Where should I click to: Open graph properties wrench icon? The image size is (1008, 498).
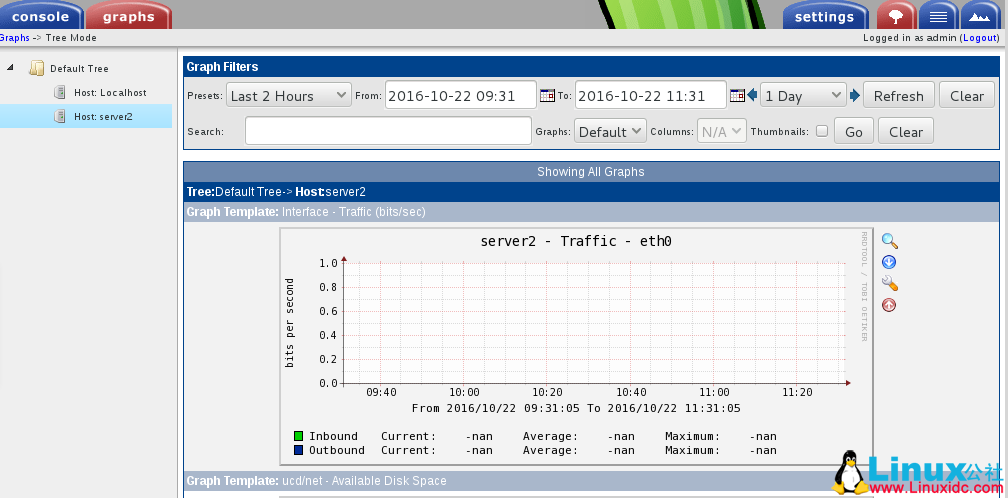[x=889, y=284]
